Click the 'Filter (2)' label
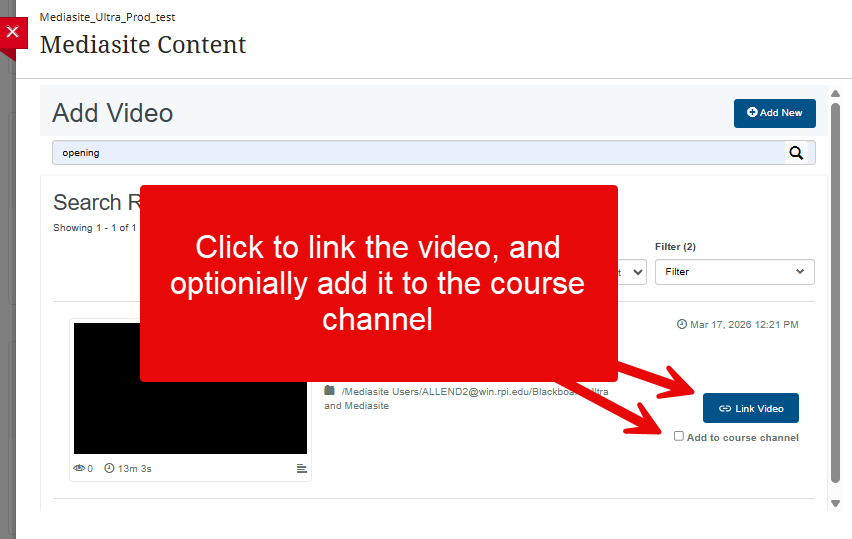The width and height of the screenshot is (852, 539). (675, 247)
